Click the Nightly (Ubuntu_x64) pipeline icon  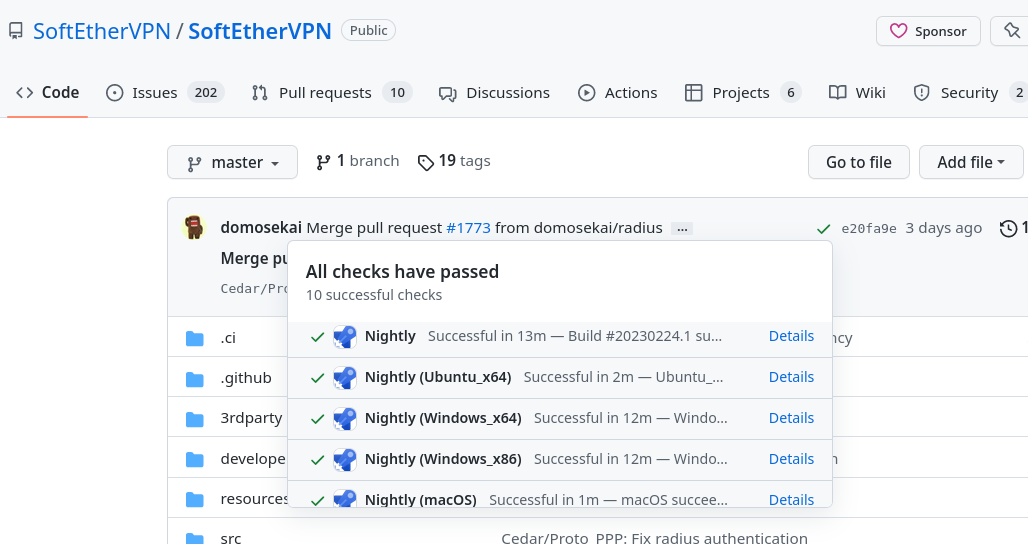[345, 378]
